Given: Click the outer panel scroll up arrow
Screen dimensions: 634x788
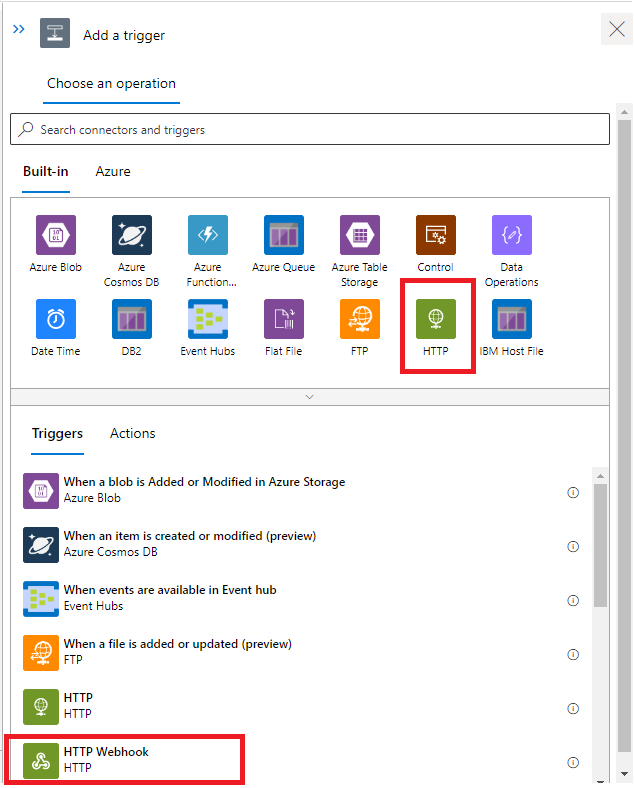Looking at the screenshot, I should (x=624, y=112).
